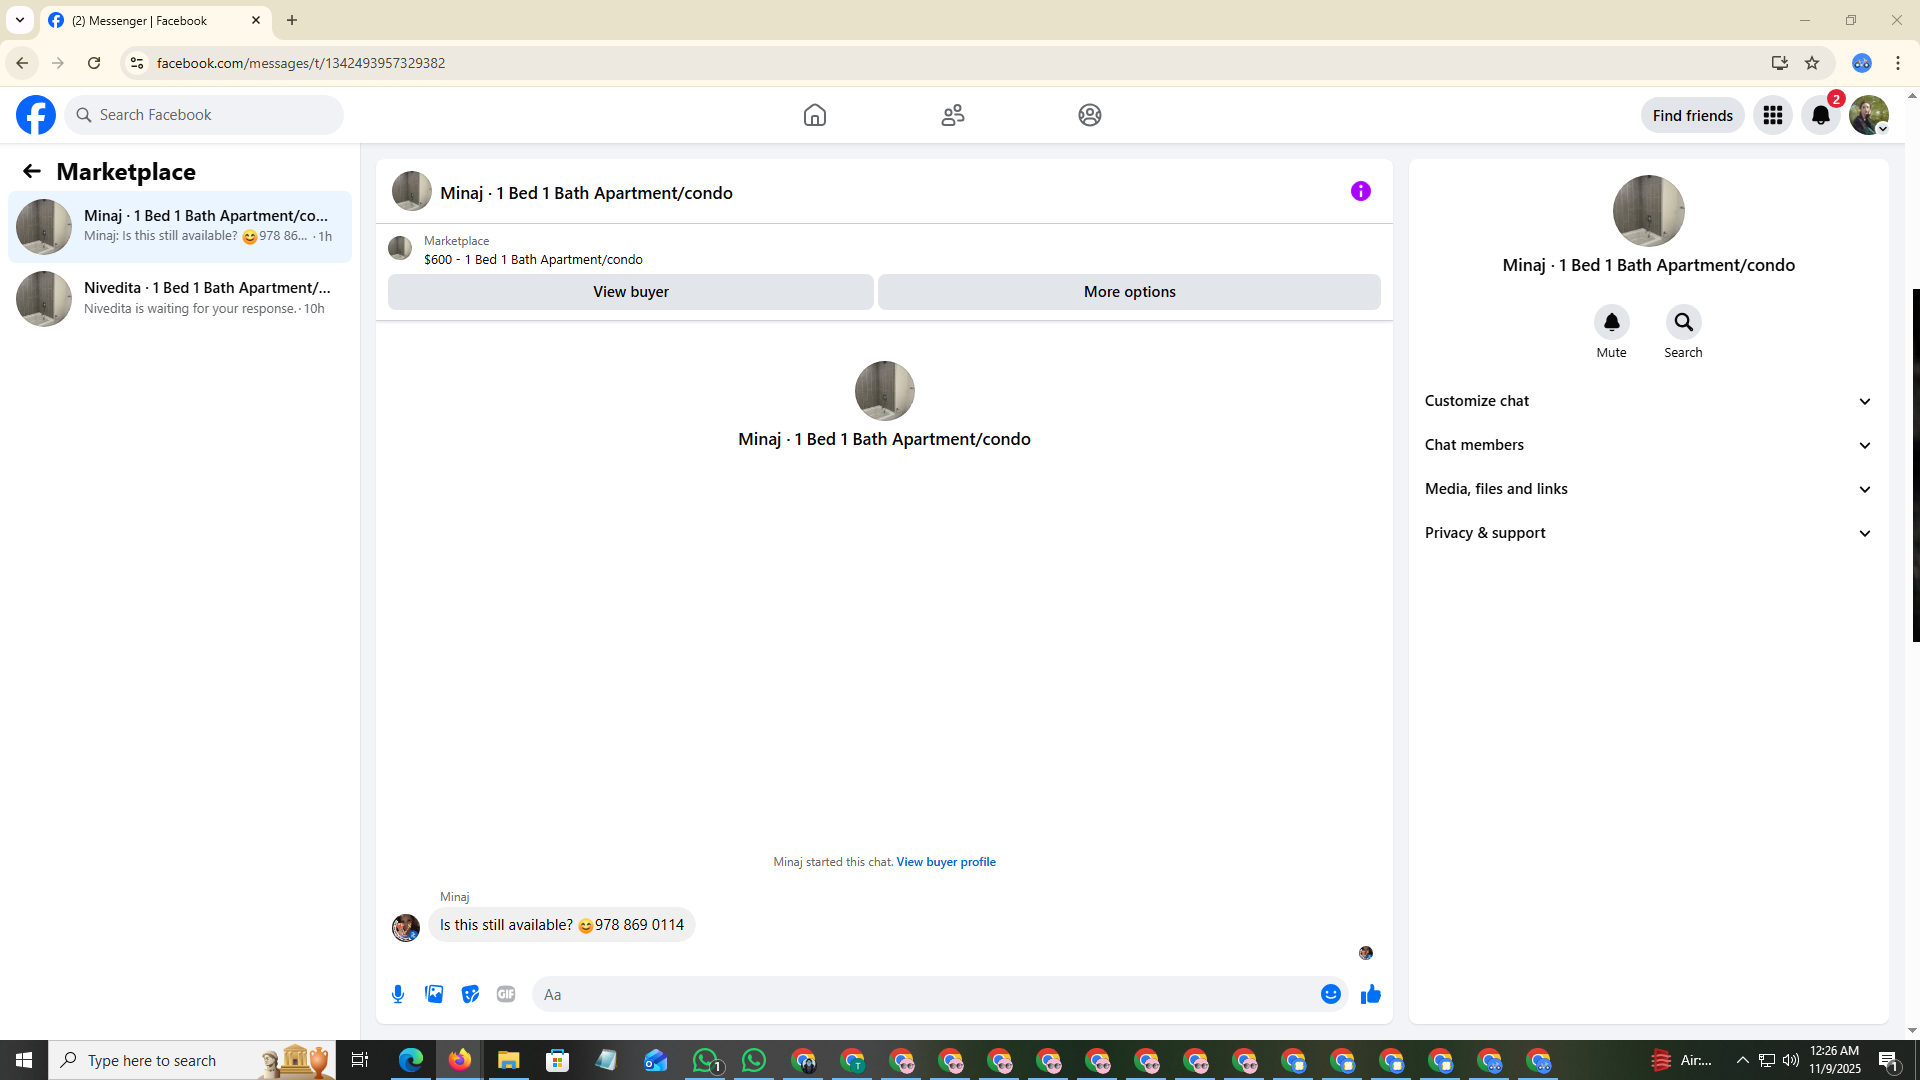The image size is (1920, 1080).
Task: Click the View buyer button
Action: click(x=630, y=292)
